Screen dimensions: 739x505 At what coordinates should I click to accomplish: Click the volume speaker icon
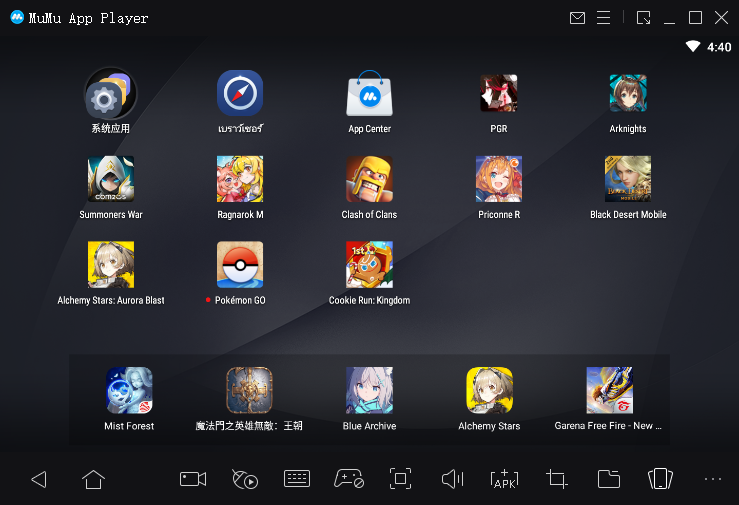[452, 479]
